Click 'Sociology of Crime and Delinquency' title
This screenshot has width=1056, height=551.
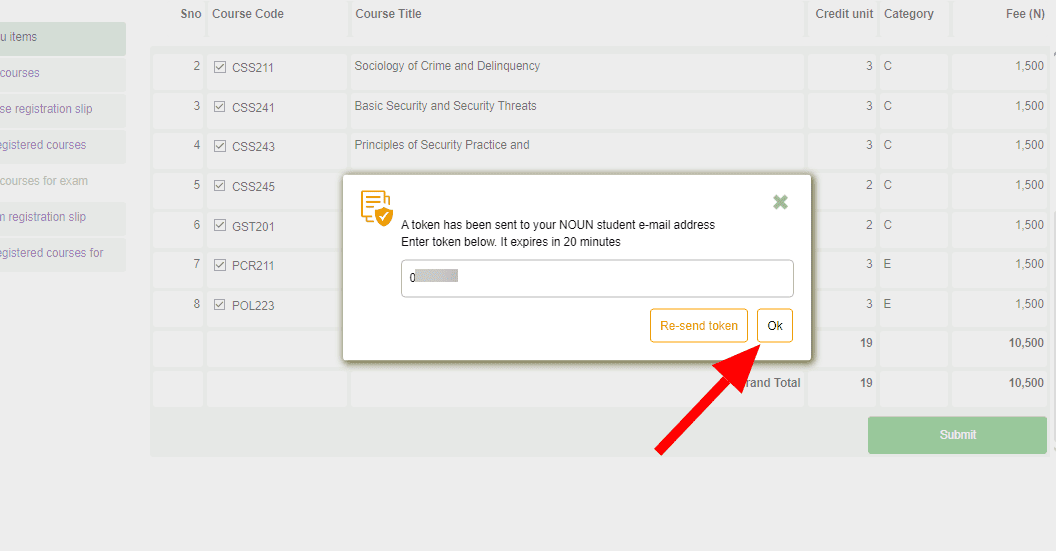[447, 65]
